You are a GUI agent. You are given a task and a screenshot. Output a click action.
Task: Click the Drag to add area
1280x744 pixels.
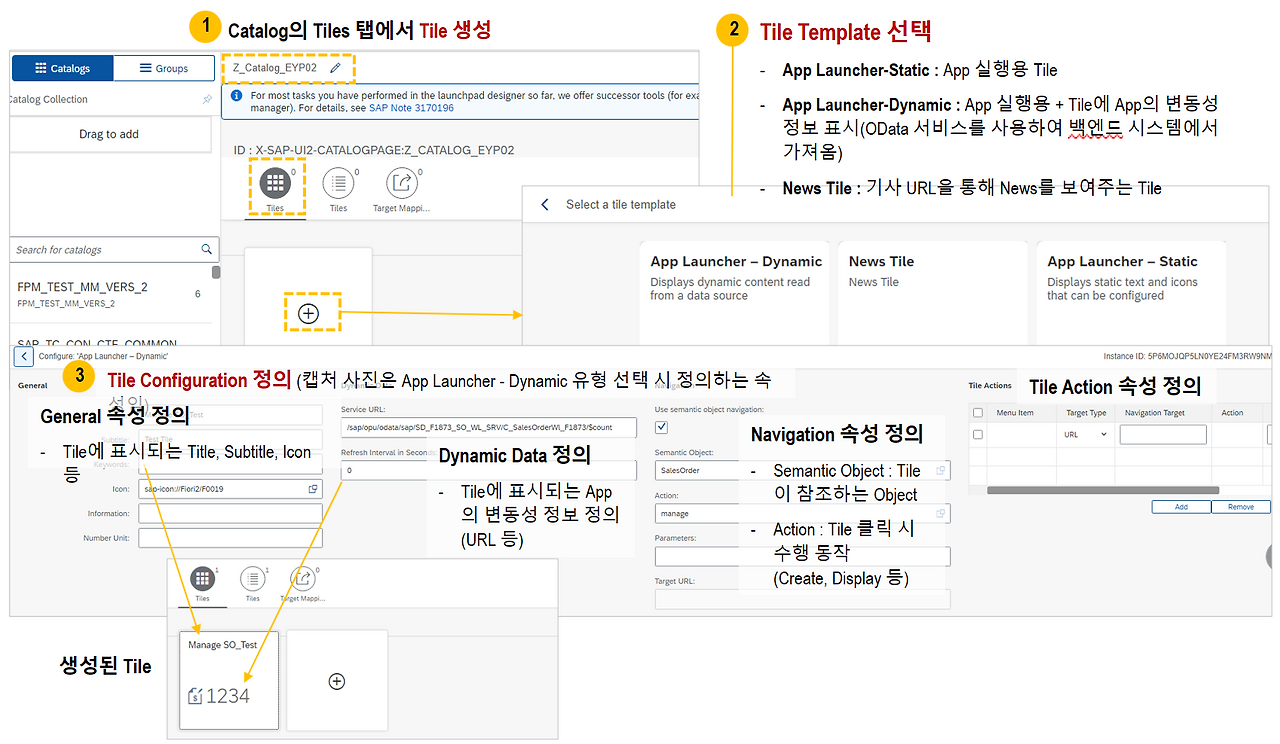(x=109, y=134)
